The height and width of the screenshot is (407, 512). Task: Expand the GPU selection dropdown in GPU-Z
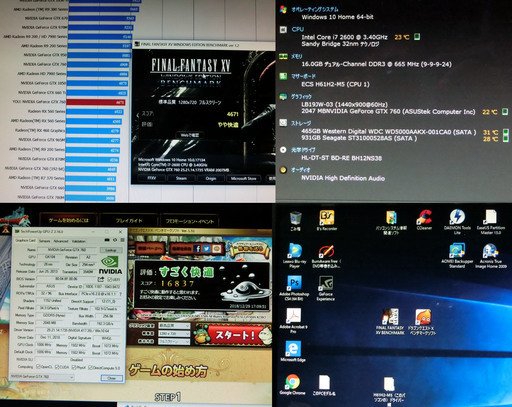click(42, 377)
